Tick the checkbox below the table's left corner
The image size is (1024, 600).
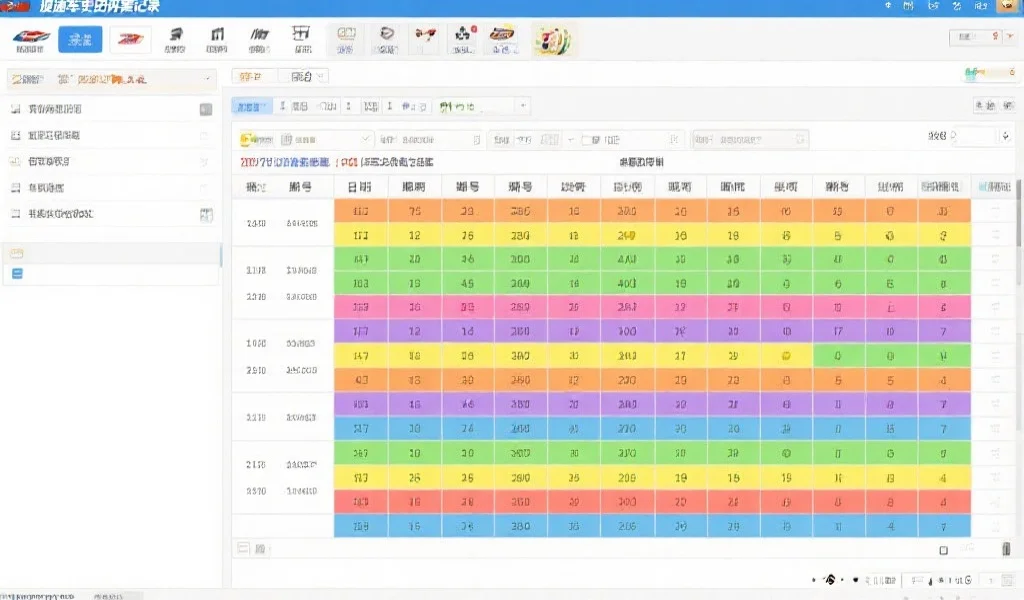point(242,548)
